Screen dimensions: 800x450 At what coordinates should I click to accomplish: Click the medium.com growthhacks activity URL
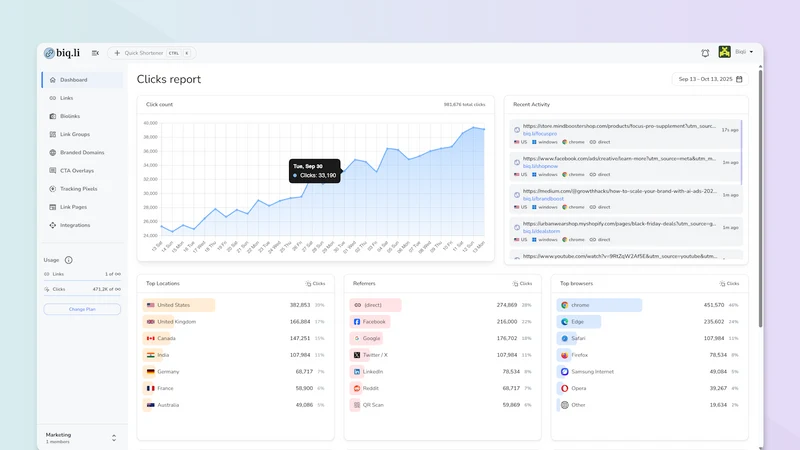tap(619, 191)
